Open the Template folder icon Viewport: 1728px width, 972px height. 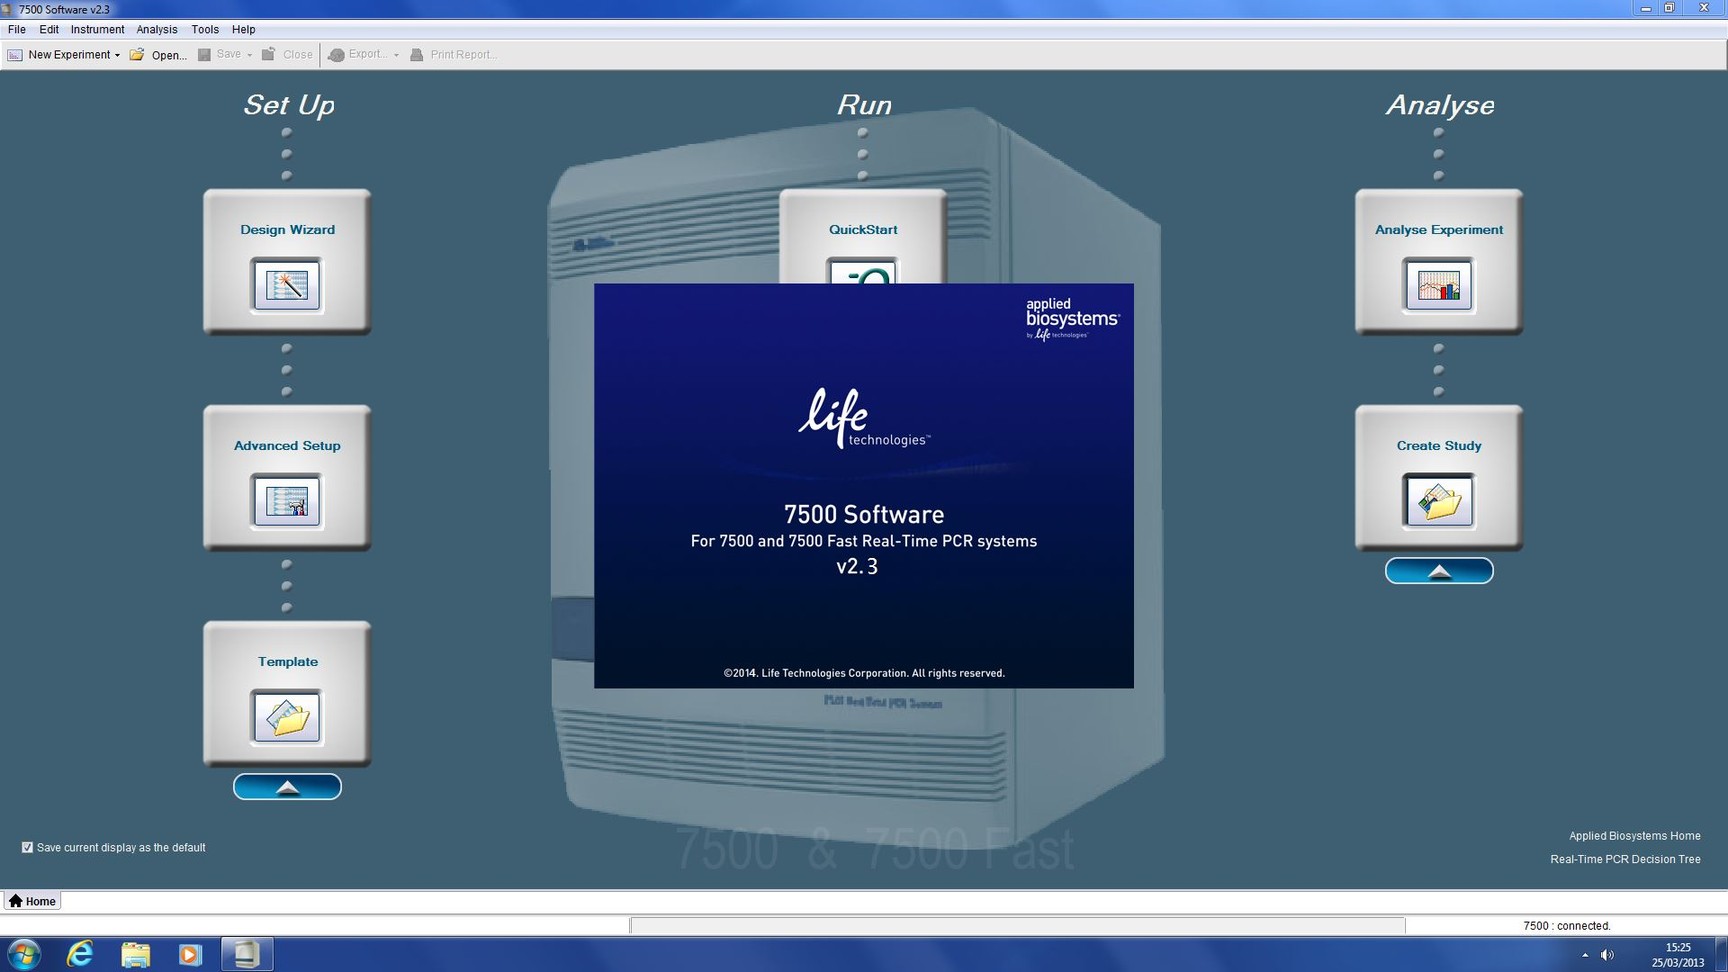click(287, 717)
